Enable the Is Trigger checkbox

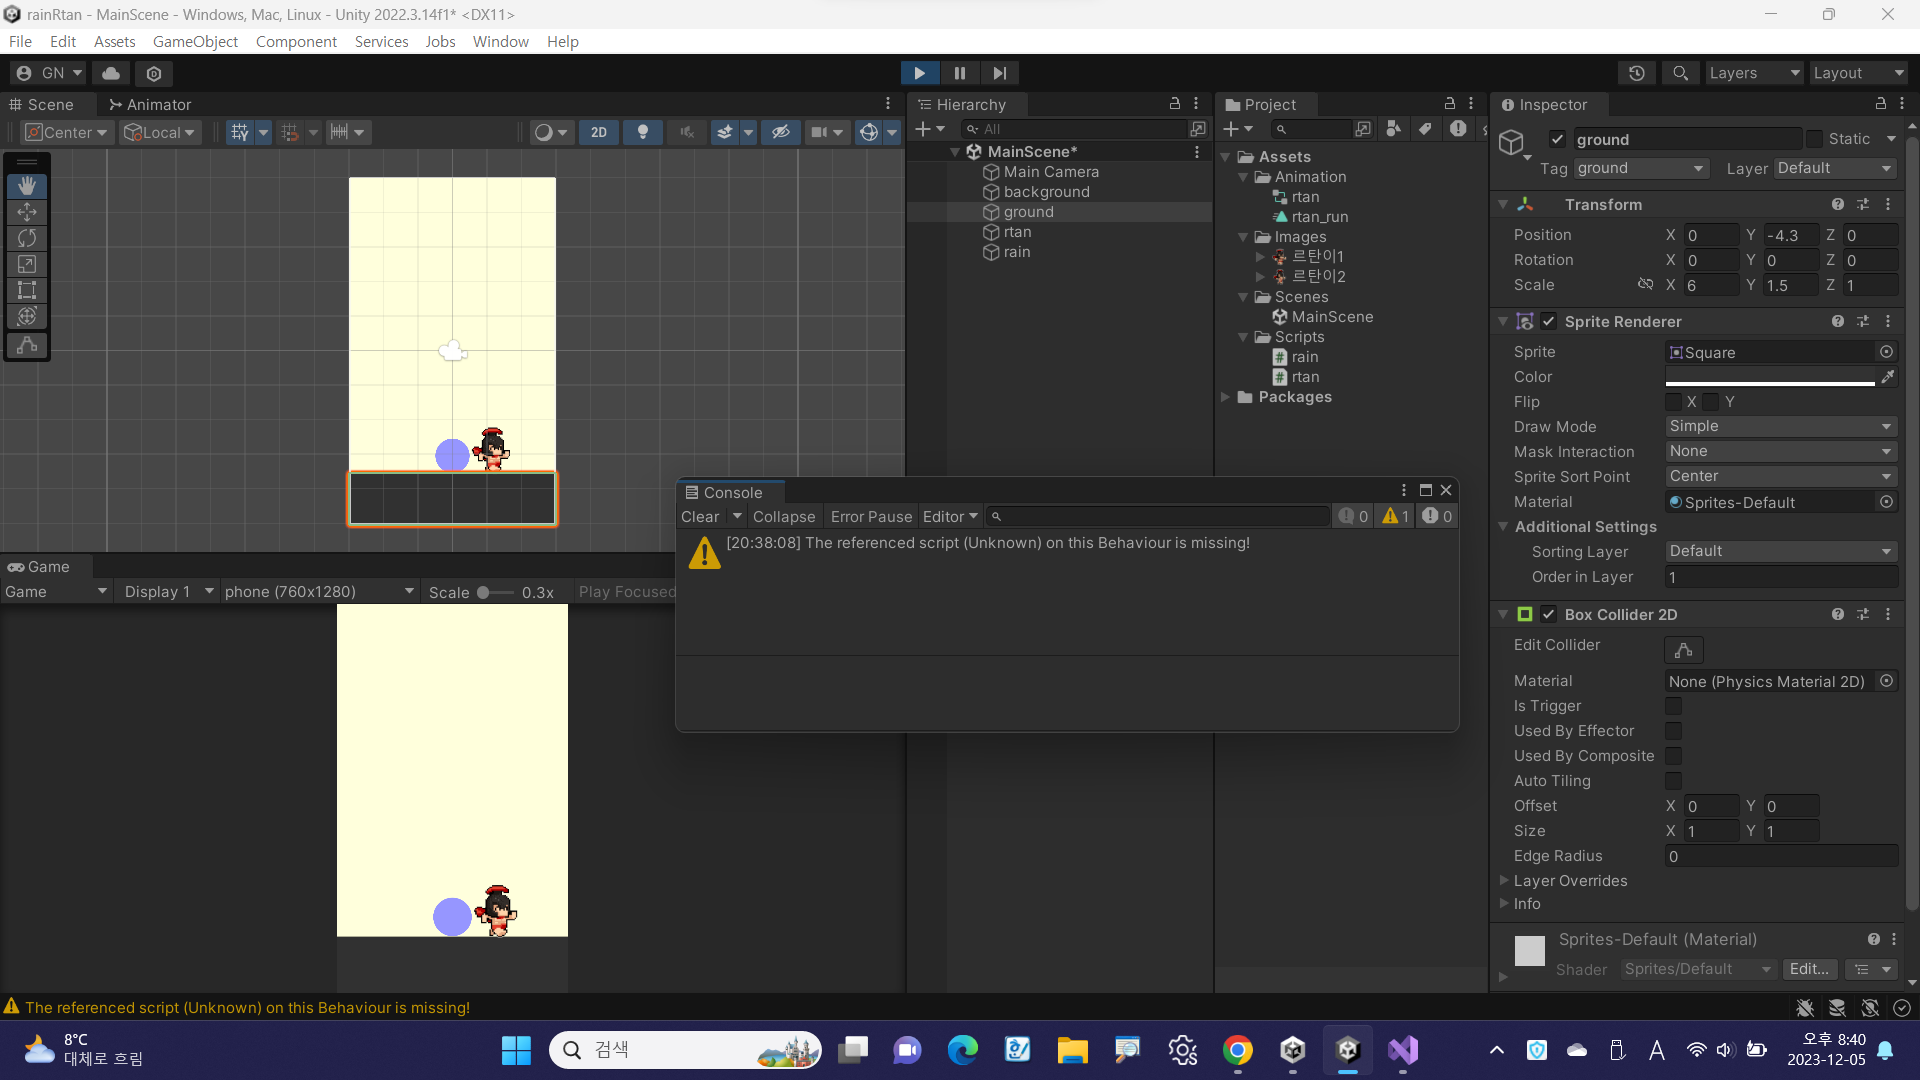point(1673,706)
